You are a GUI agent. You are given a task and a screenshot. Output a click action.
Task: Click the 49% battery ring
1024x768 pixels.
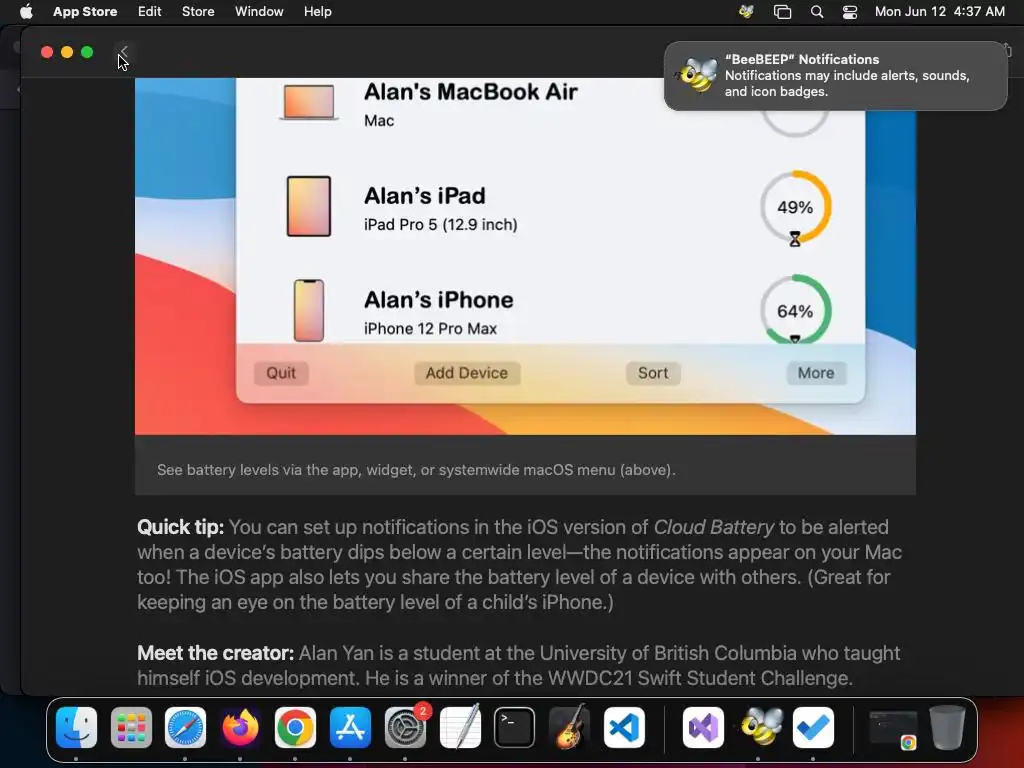795,207
